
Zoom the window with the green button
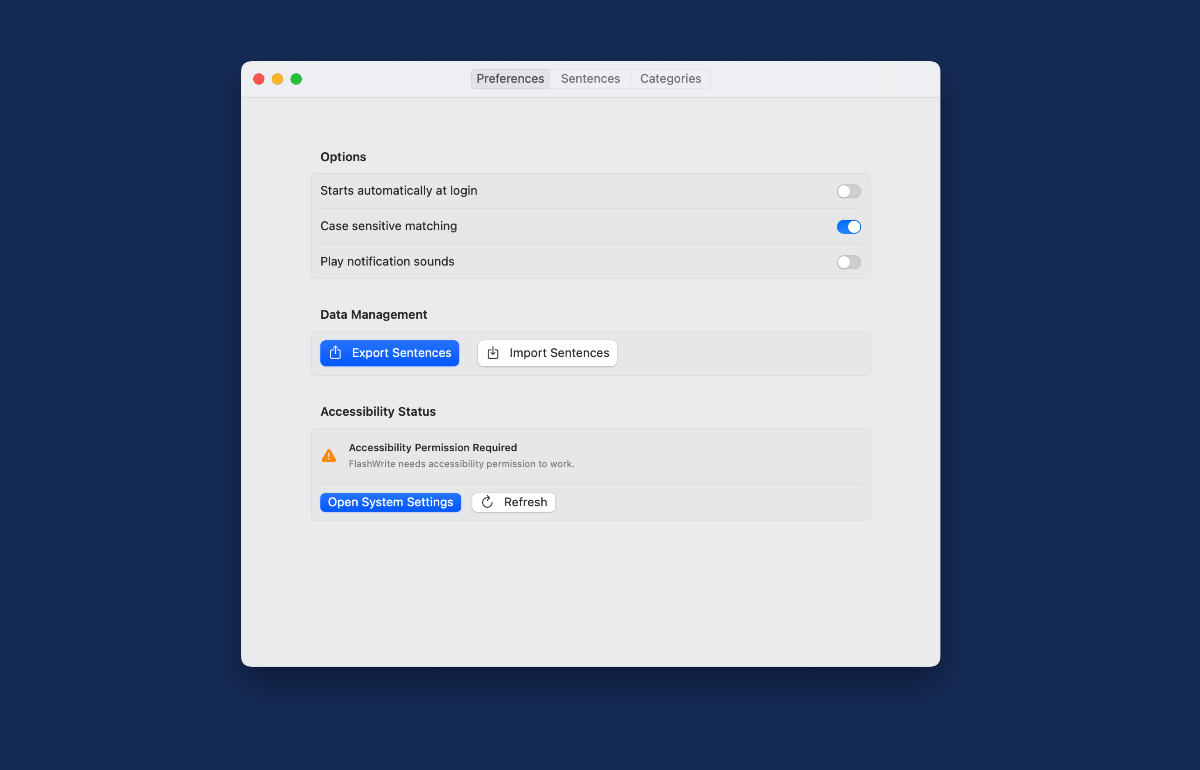296,79
